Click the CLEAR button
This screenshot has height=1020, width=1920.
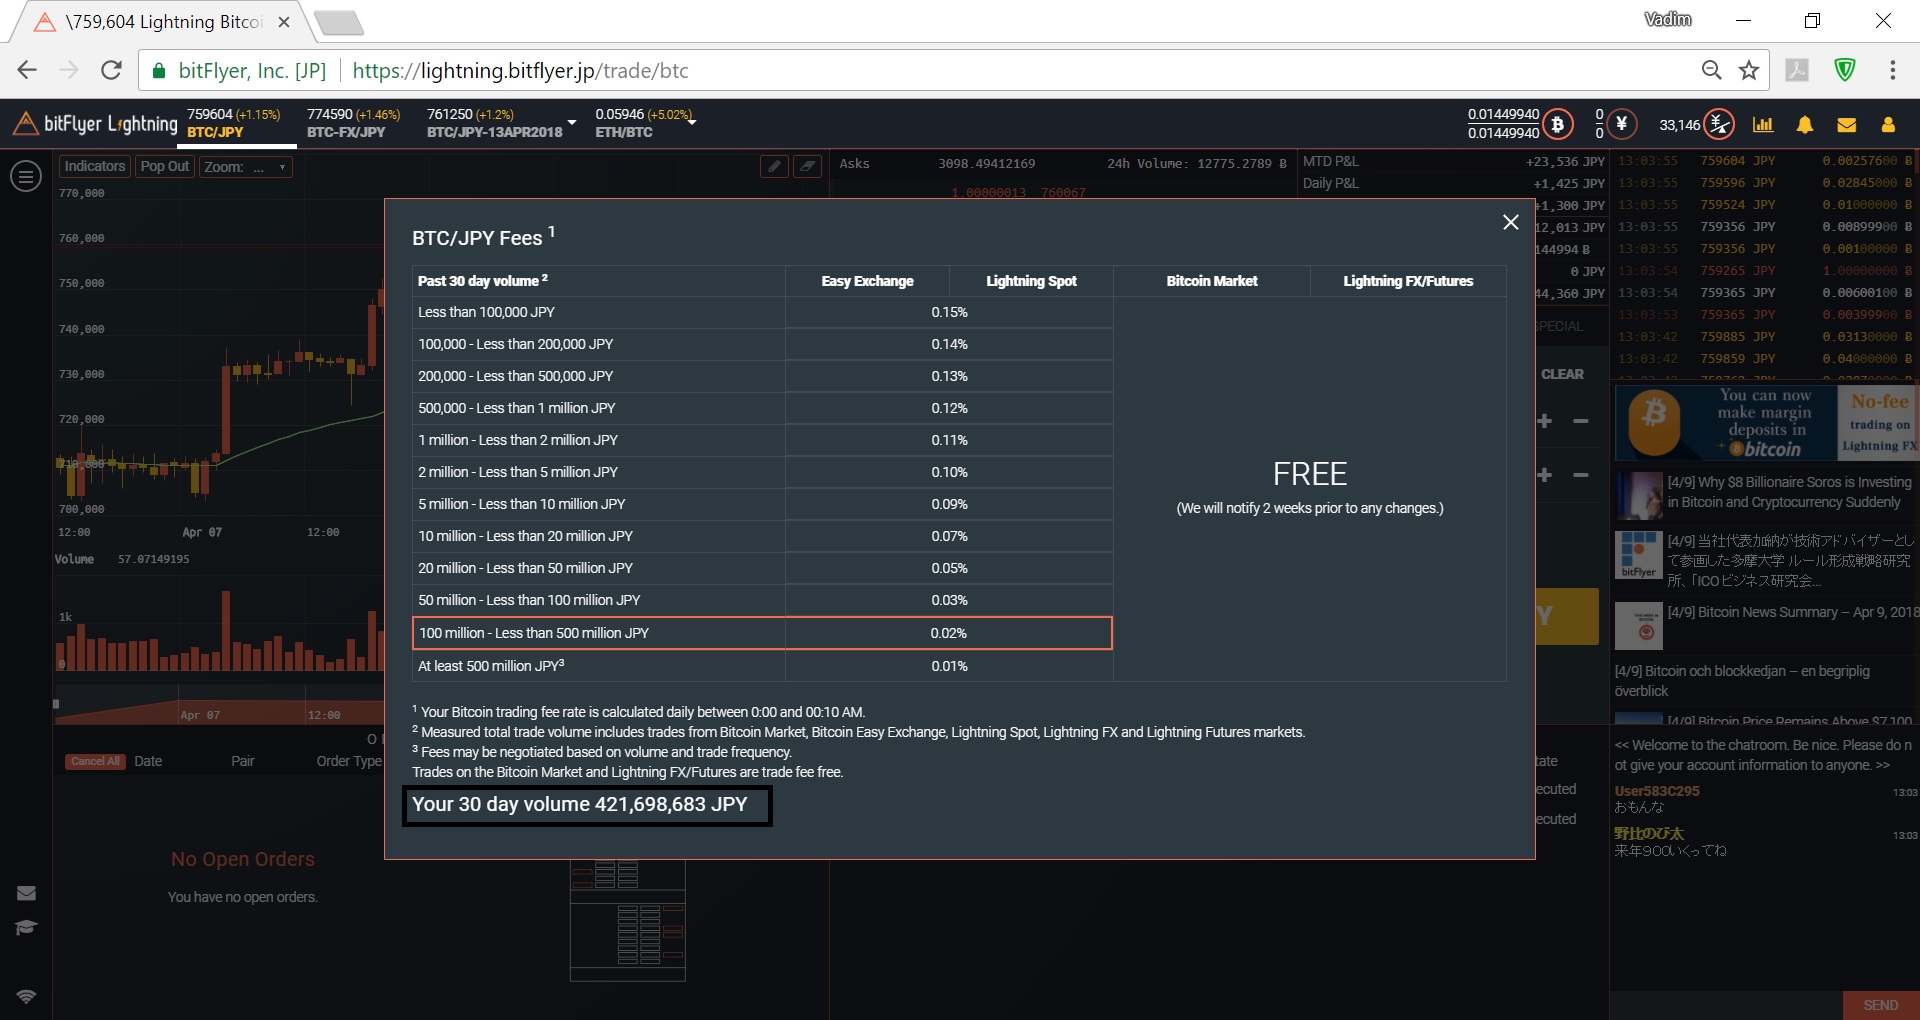click(1562, 374)
